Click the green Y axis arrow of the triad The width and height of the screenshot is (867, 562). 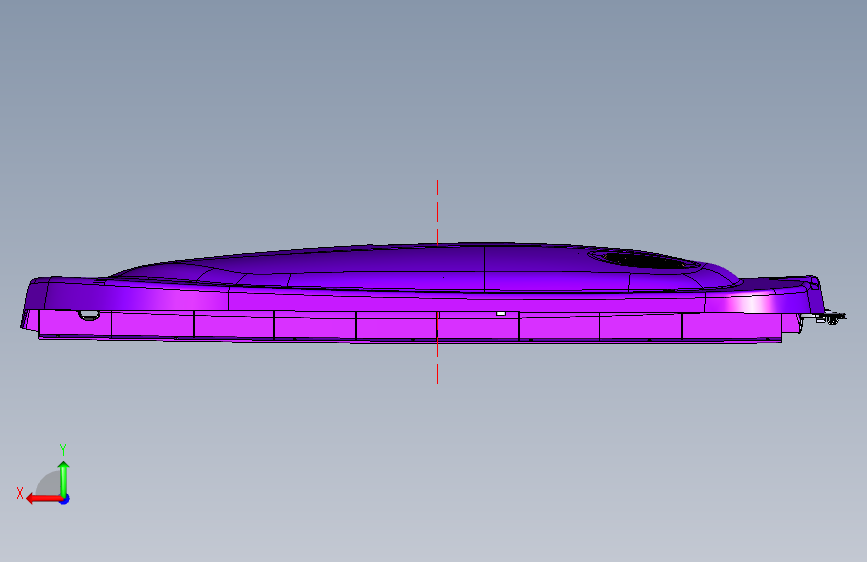64,479
